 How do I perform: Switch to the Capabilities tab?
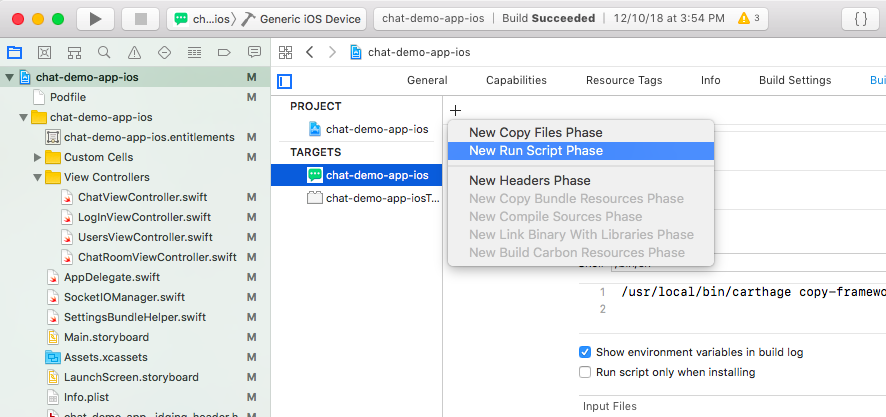516,80
